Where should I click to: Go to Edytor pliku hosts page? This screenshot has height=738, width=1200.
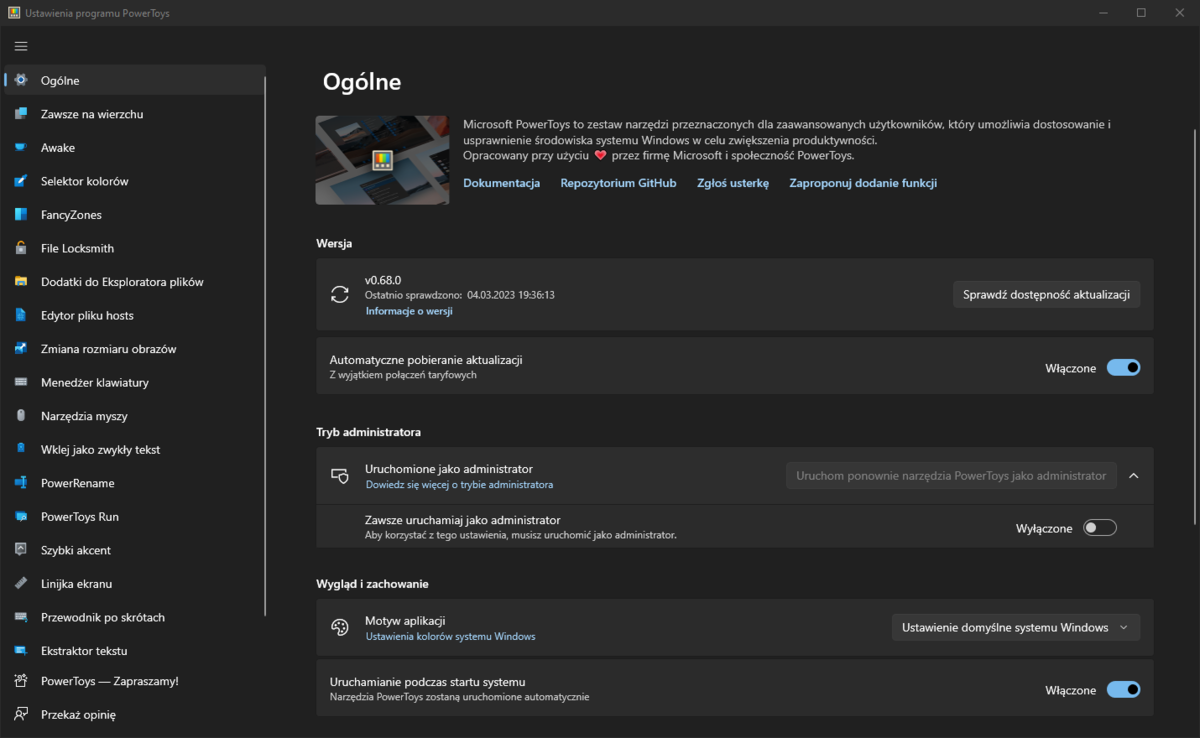pyautogui.click(x=135, y=315)
